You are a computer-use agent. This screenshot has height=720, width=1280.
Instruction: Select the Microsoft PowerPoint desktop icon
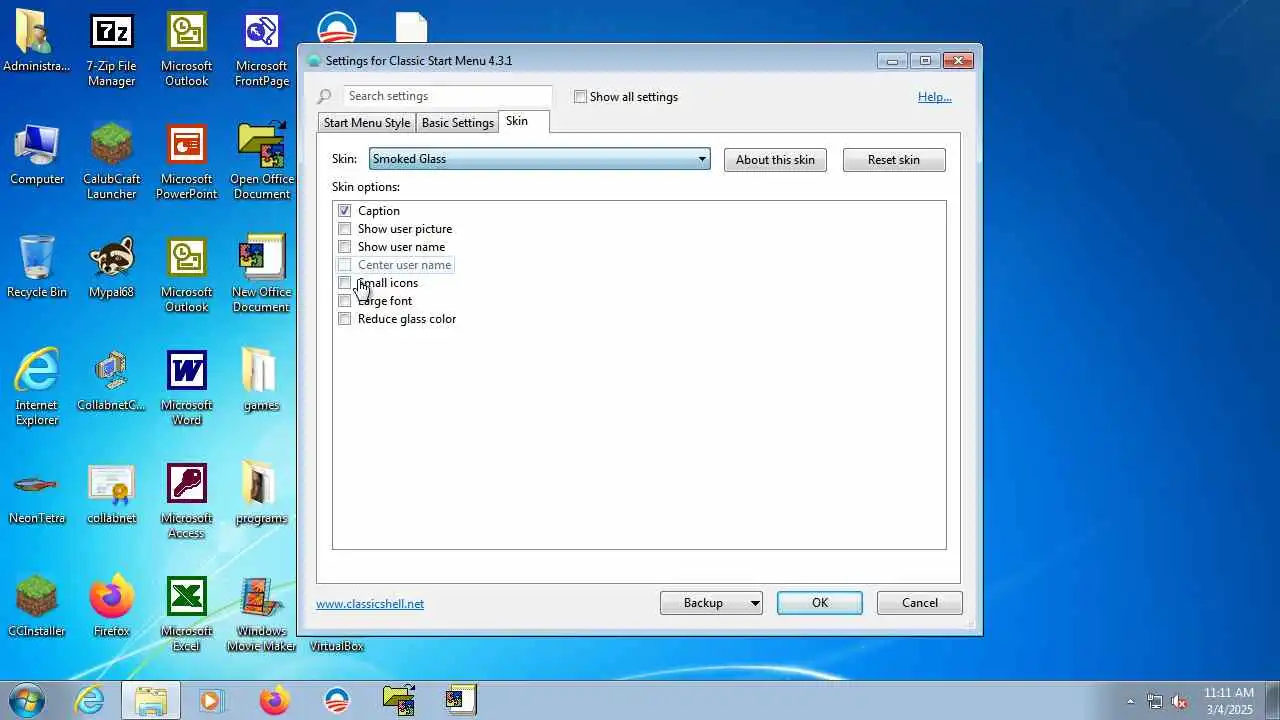[x=186, y=162]
